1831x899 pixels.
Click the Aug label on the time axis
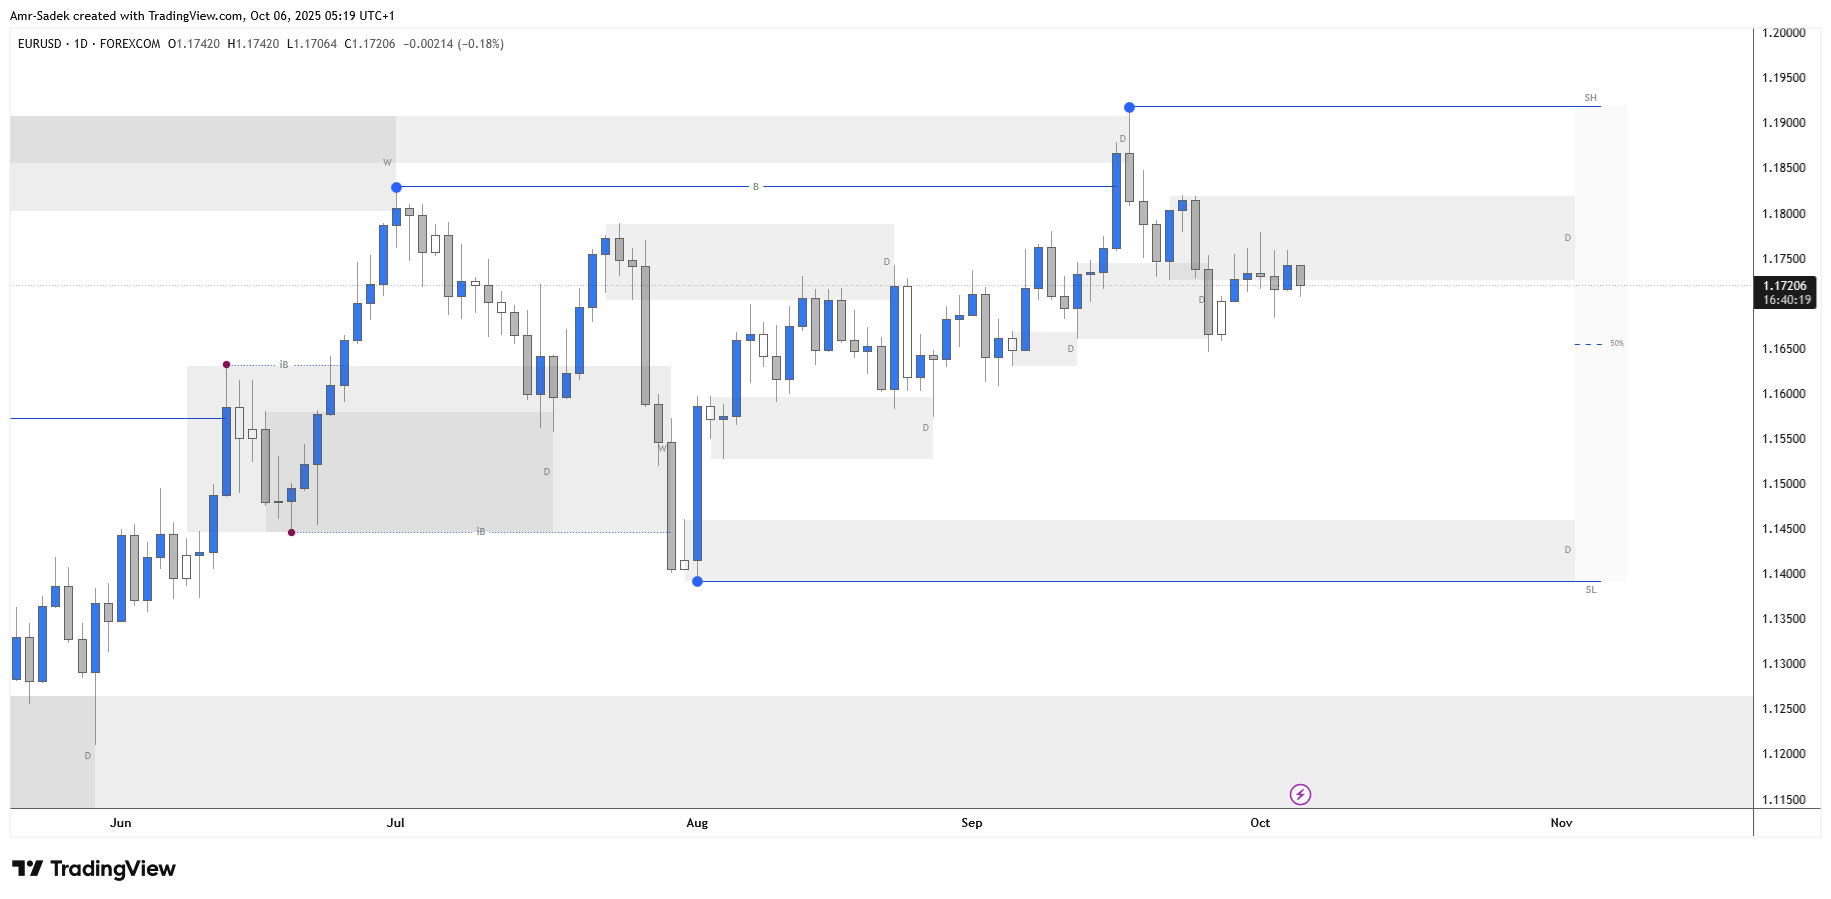point(697,823)
